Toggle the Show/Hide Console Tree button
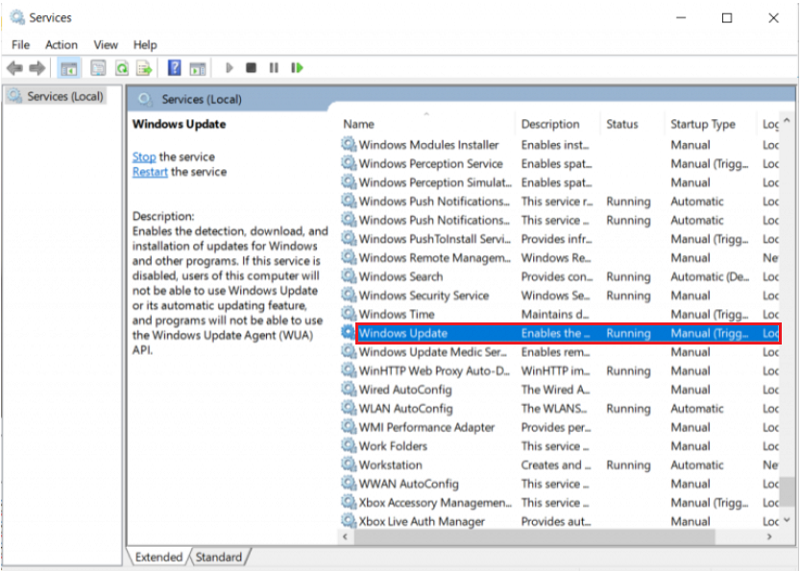 pos(69,68)
